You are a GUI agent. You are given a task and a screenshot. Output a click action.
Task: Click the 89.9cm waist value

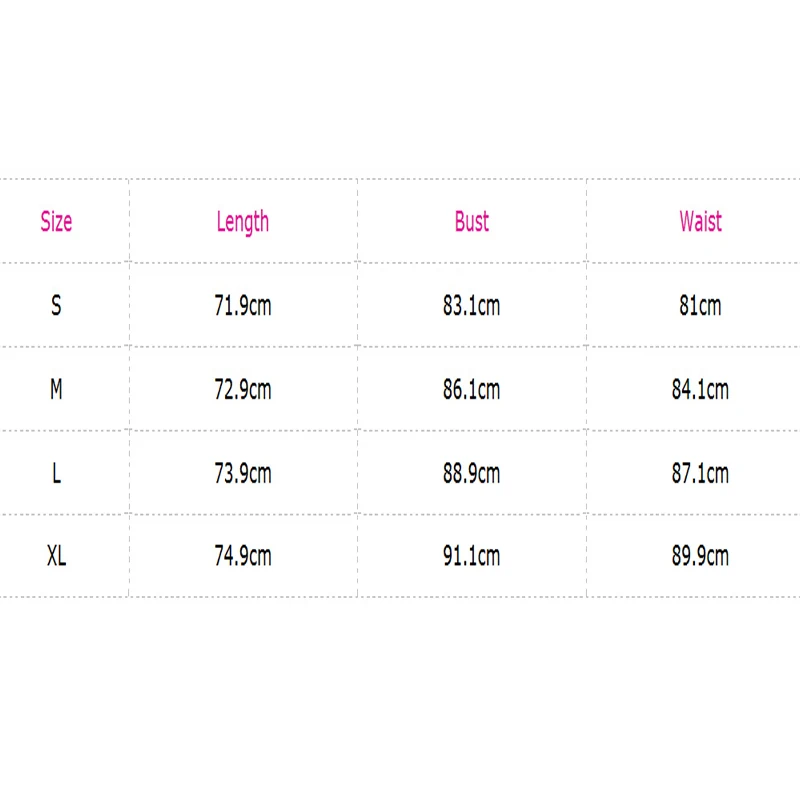(x=700, y=556)
